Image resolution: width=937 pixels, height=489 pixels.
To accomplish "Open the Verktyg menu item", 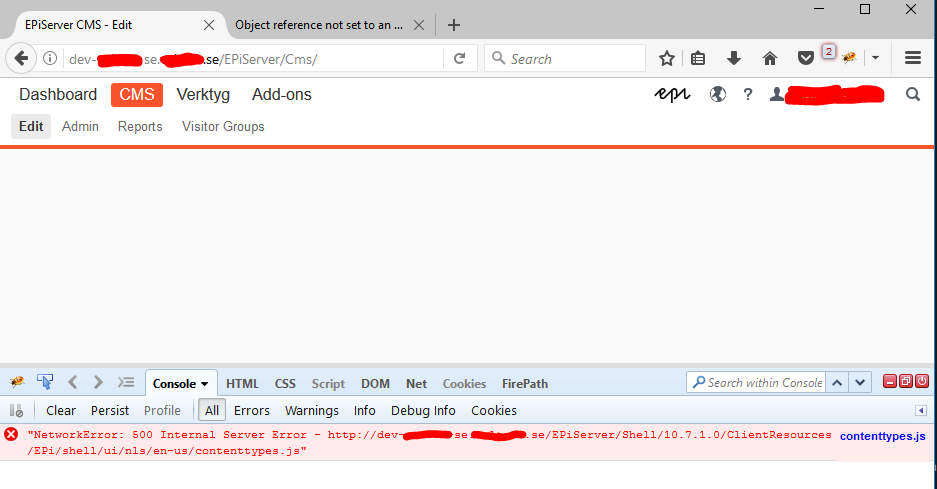I will point(203,94).
